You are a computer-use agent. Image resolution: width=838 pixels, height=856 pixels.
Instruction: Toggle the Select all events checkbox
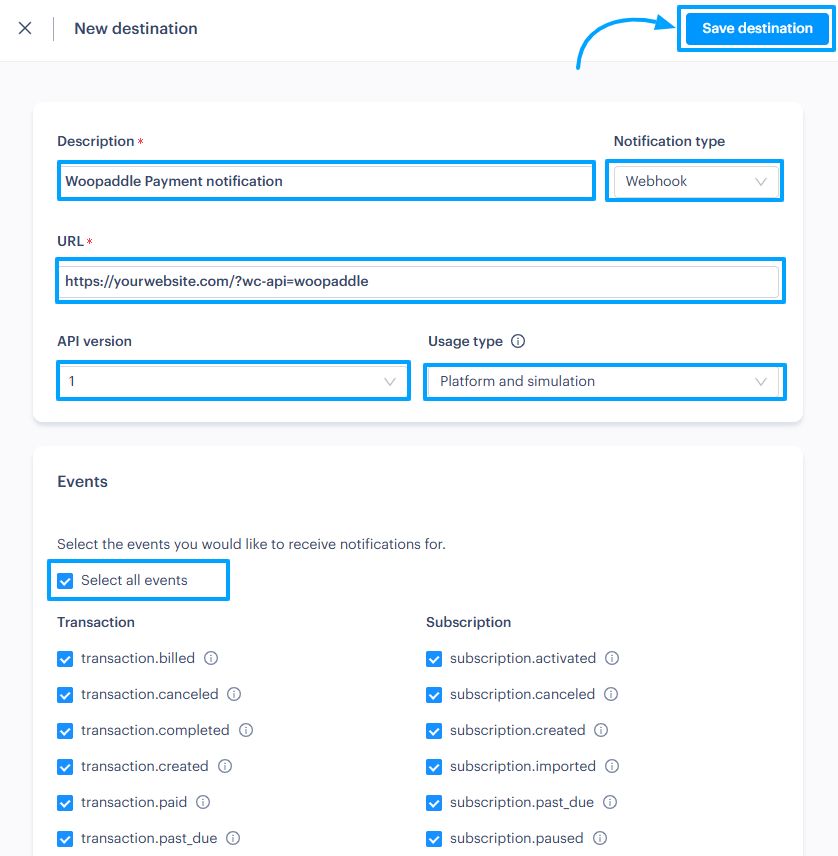tap(65, 580)
